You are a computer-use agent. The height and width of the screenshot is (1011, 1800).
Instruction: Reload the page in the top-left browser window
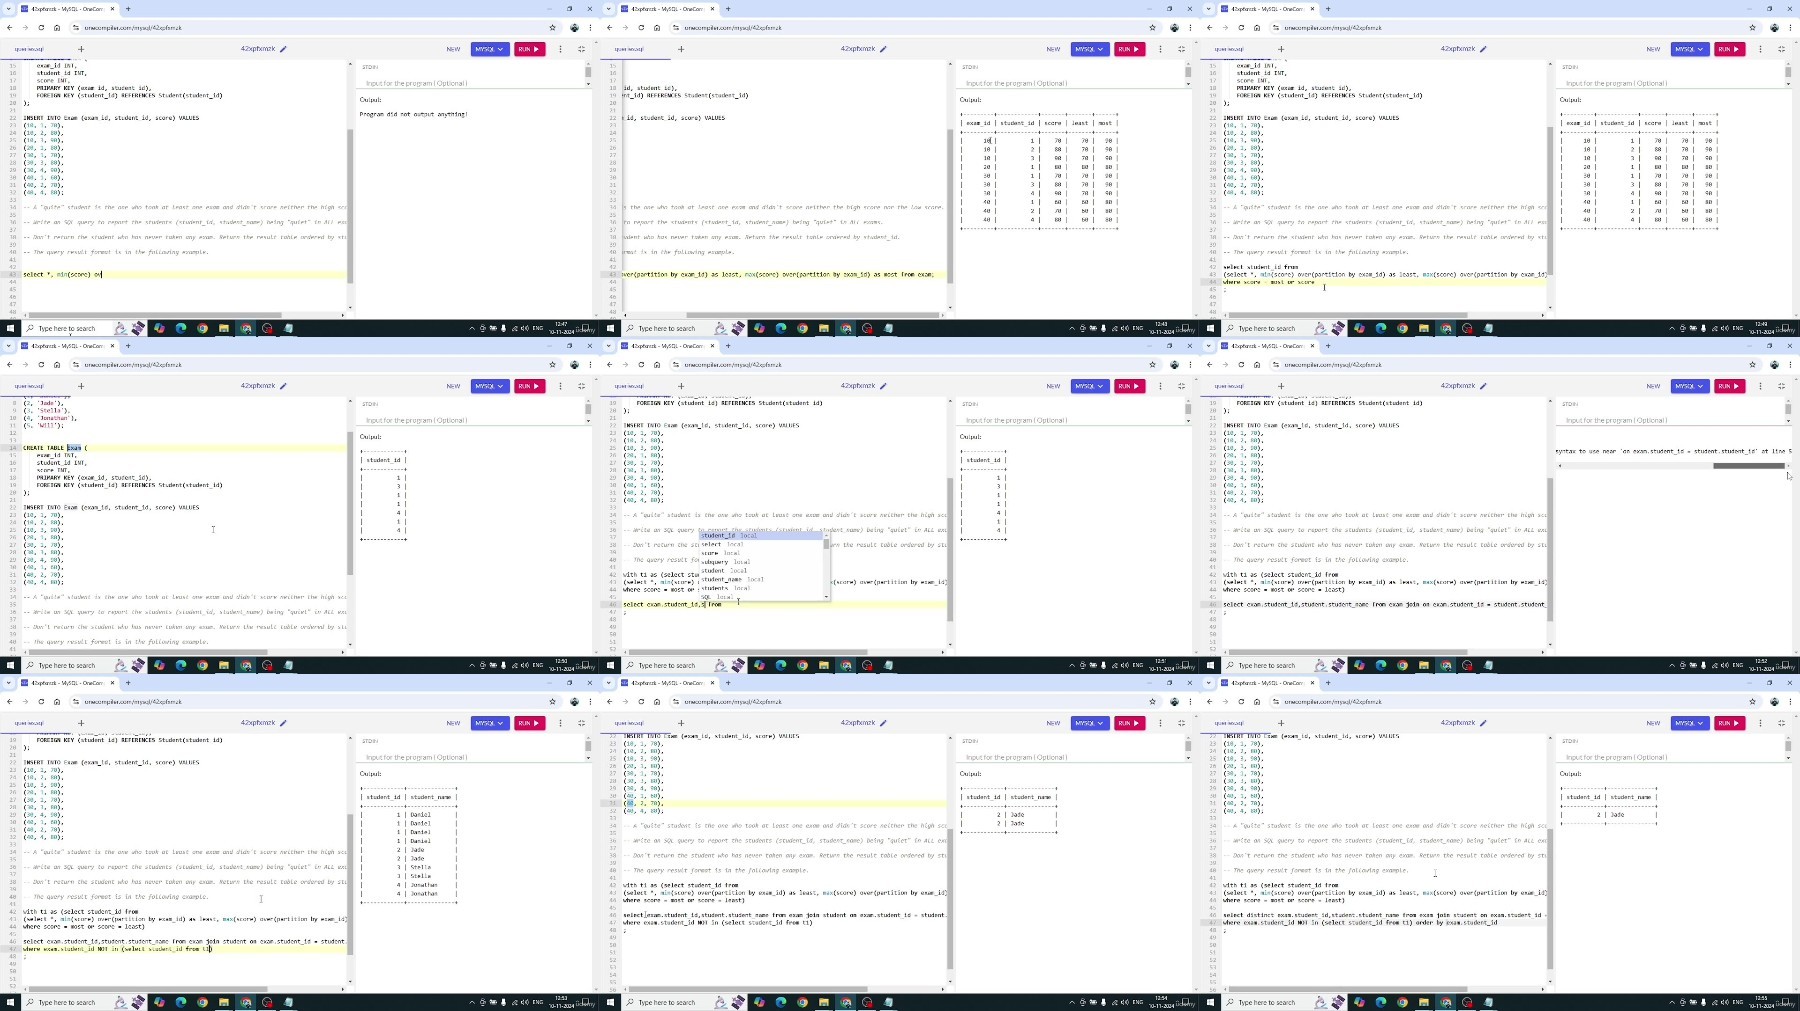pos(41,28)
